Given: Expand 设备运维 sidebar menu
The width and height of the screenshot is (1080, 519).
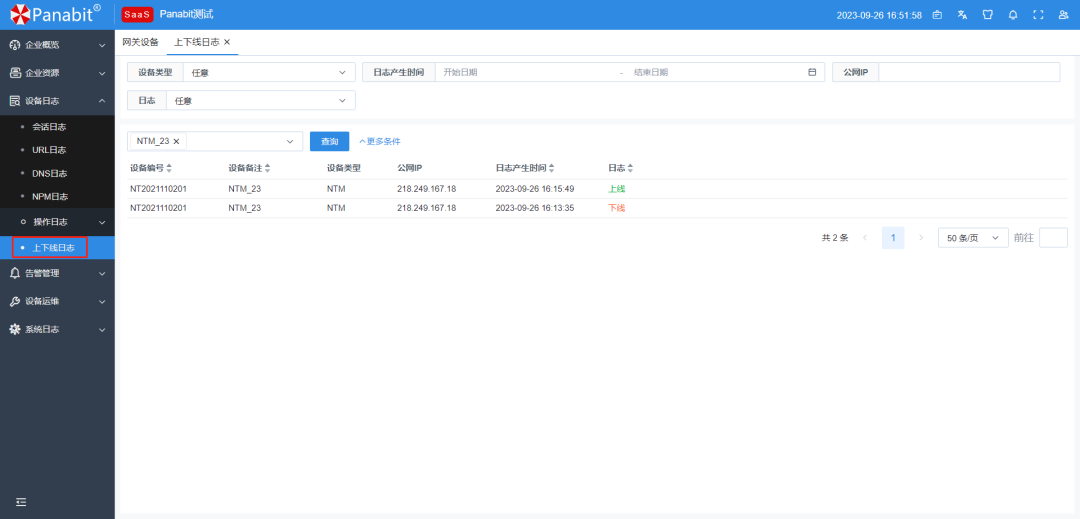Looking at the screenshot, I should 57,301.
